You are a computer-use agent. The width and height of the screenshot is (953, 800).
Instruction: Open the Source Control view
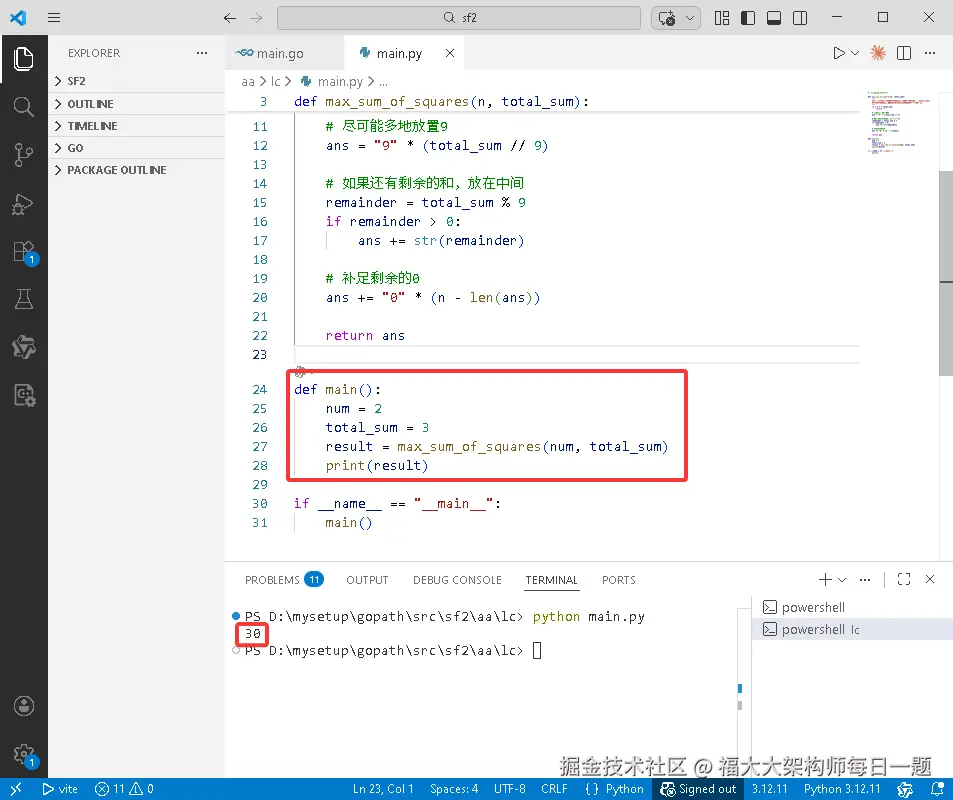click(24, 155)
